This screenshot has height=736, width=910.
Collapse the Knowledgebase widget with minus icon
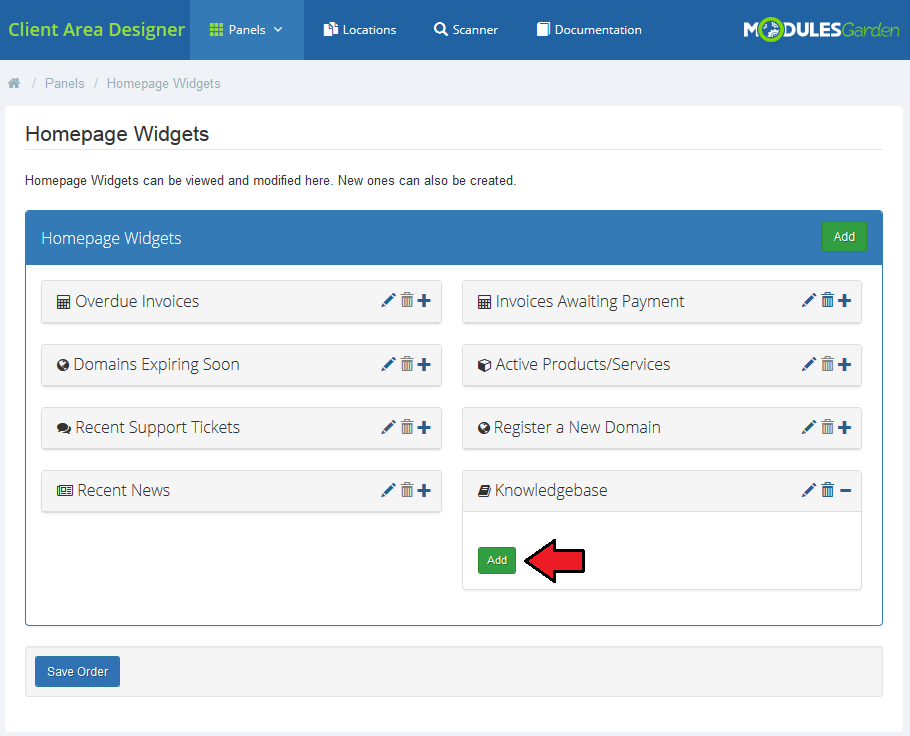(846, 491)
